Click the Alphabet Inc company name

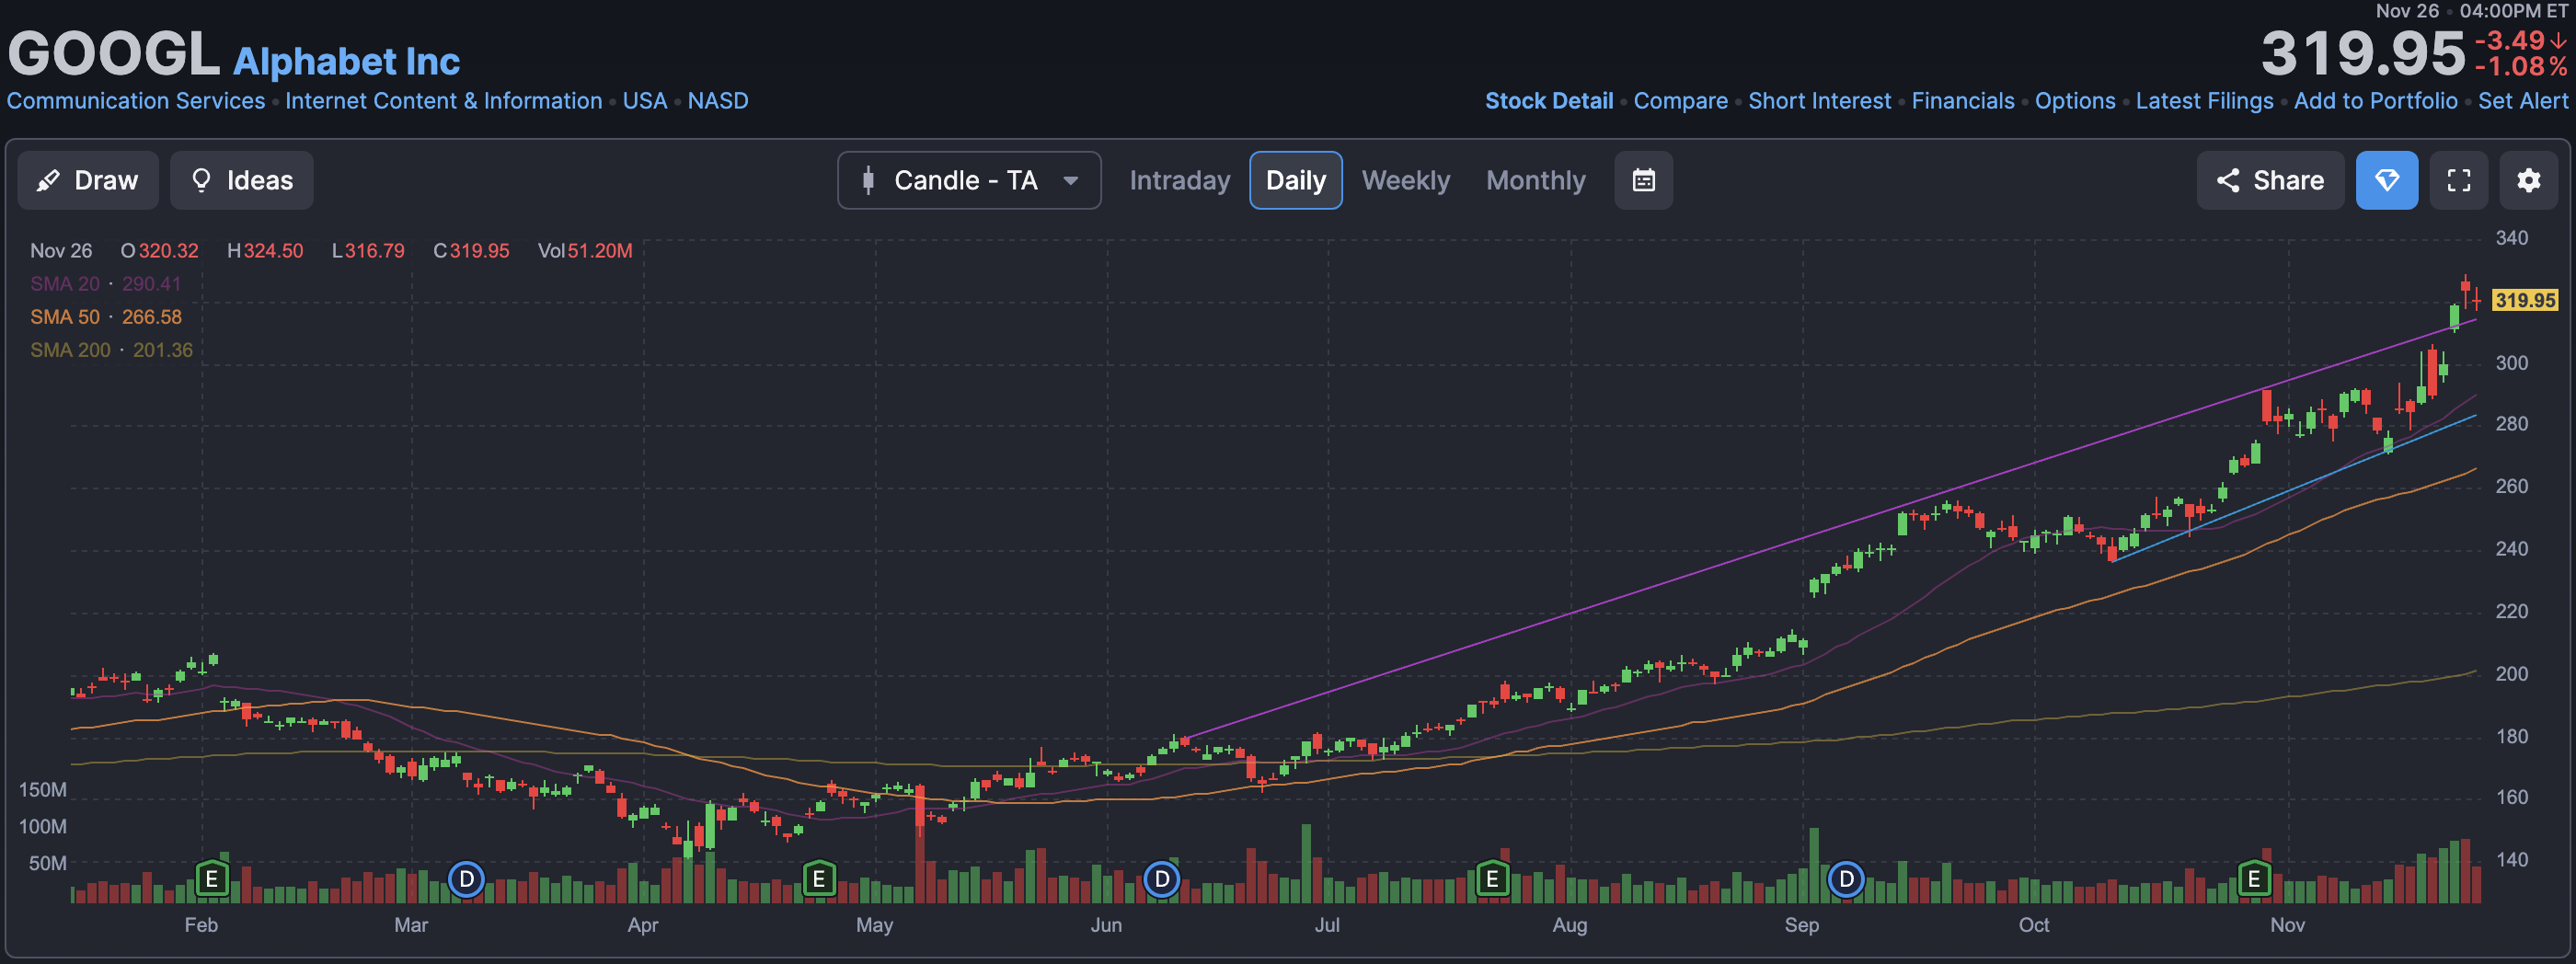346,62
